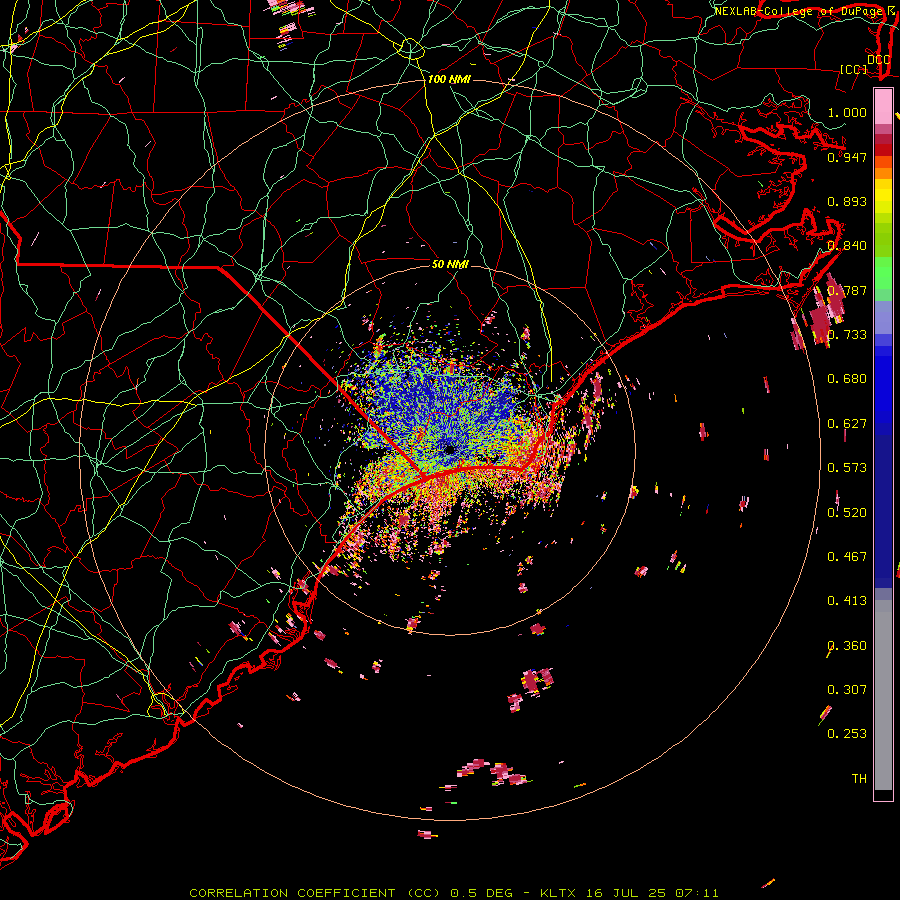Click the [CC] legend heading
The image size is (900, 900).
click(x=853, y=69)
